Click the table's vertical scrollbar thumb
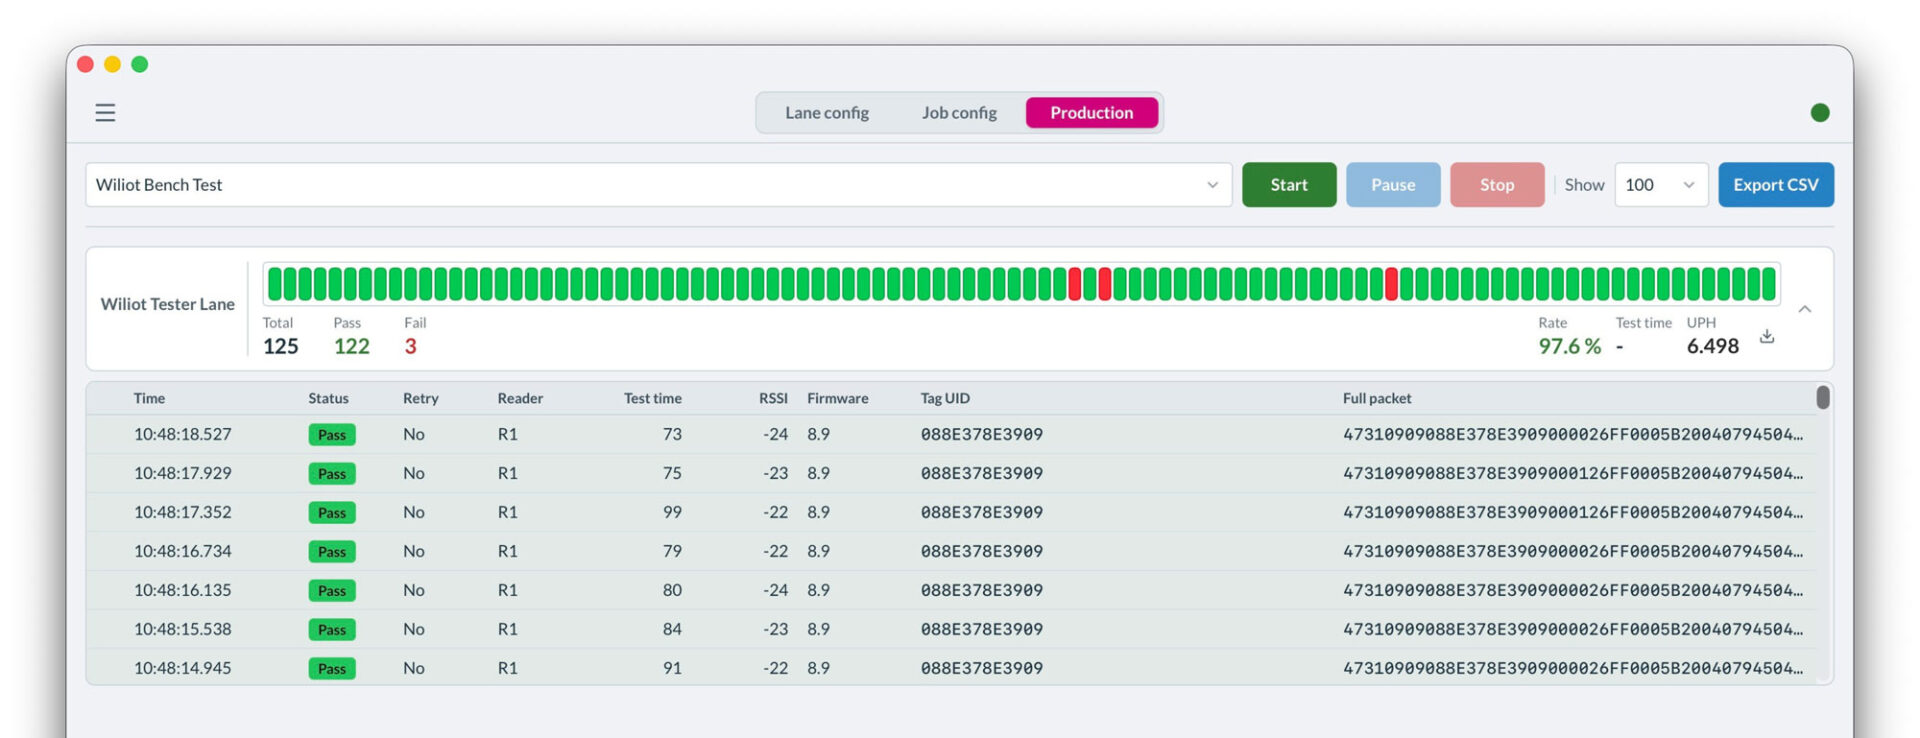 1823,398
